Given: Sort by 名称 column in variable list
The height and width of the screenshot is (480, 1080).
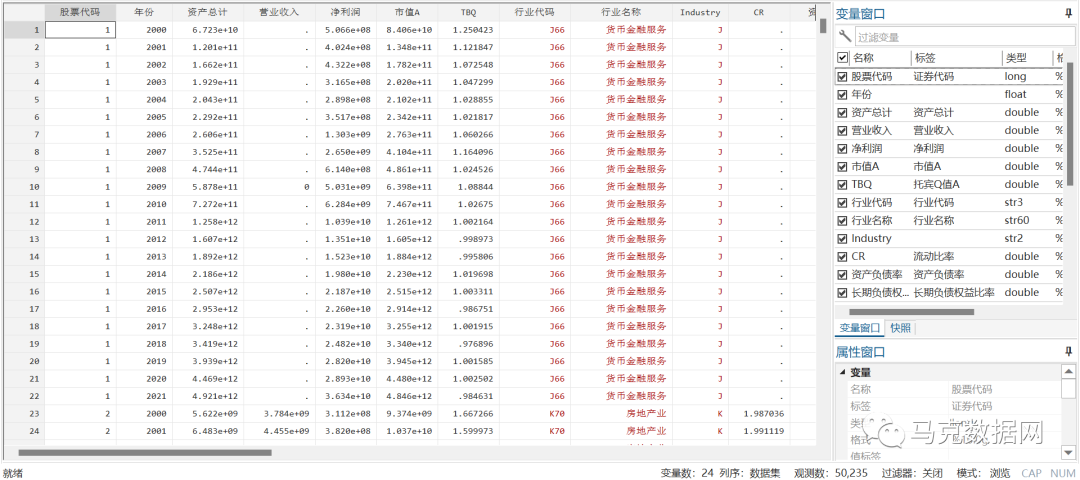Looking at the screenshot, I should tap(879, 58).
